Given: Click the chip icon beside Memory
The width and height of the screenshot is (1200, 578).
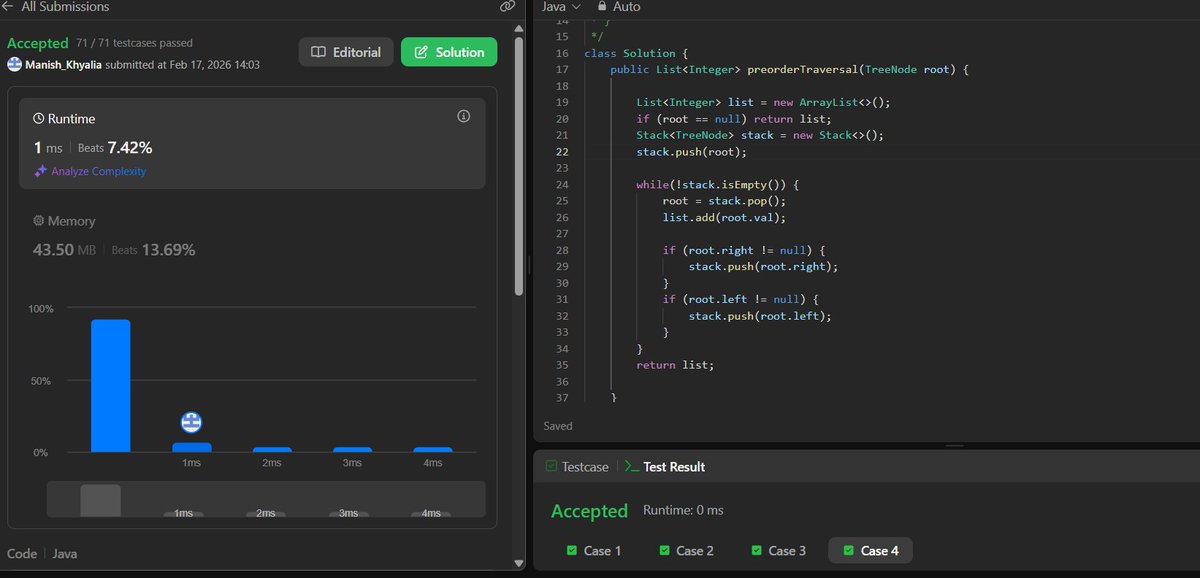Looking at the screenshot, I should coord(39,221).
